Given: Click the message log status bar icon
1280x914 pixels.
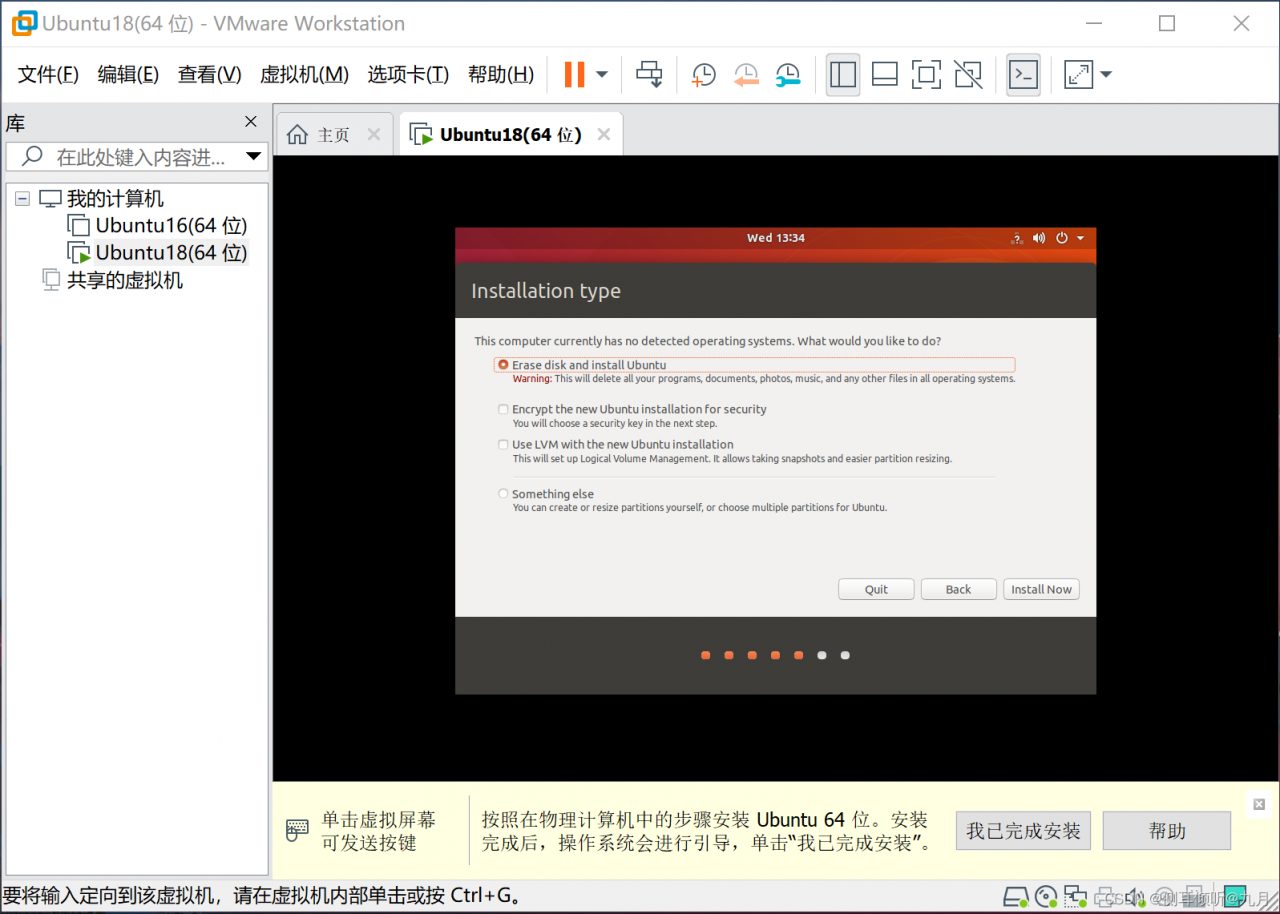Looking at the screenshot, I should pyautogui.click(x=1236, y=895).
